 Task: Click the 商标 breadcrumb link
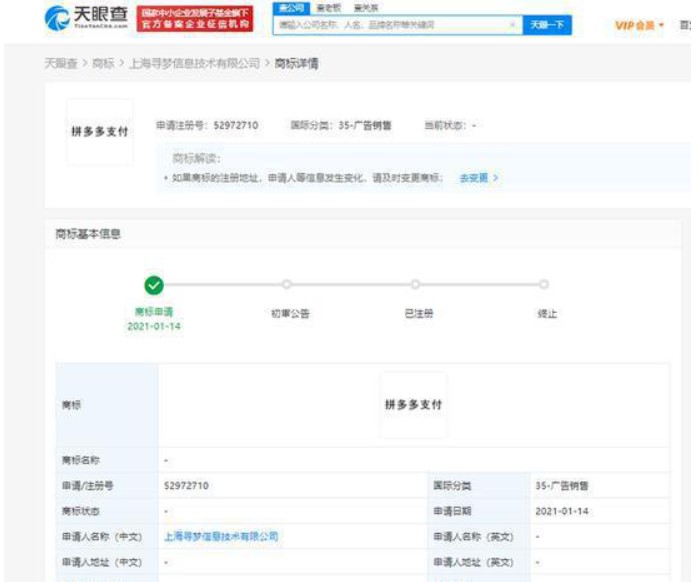point(103,63)
